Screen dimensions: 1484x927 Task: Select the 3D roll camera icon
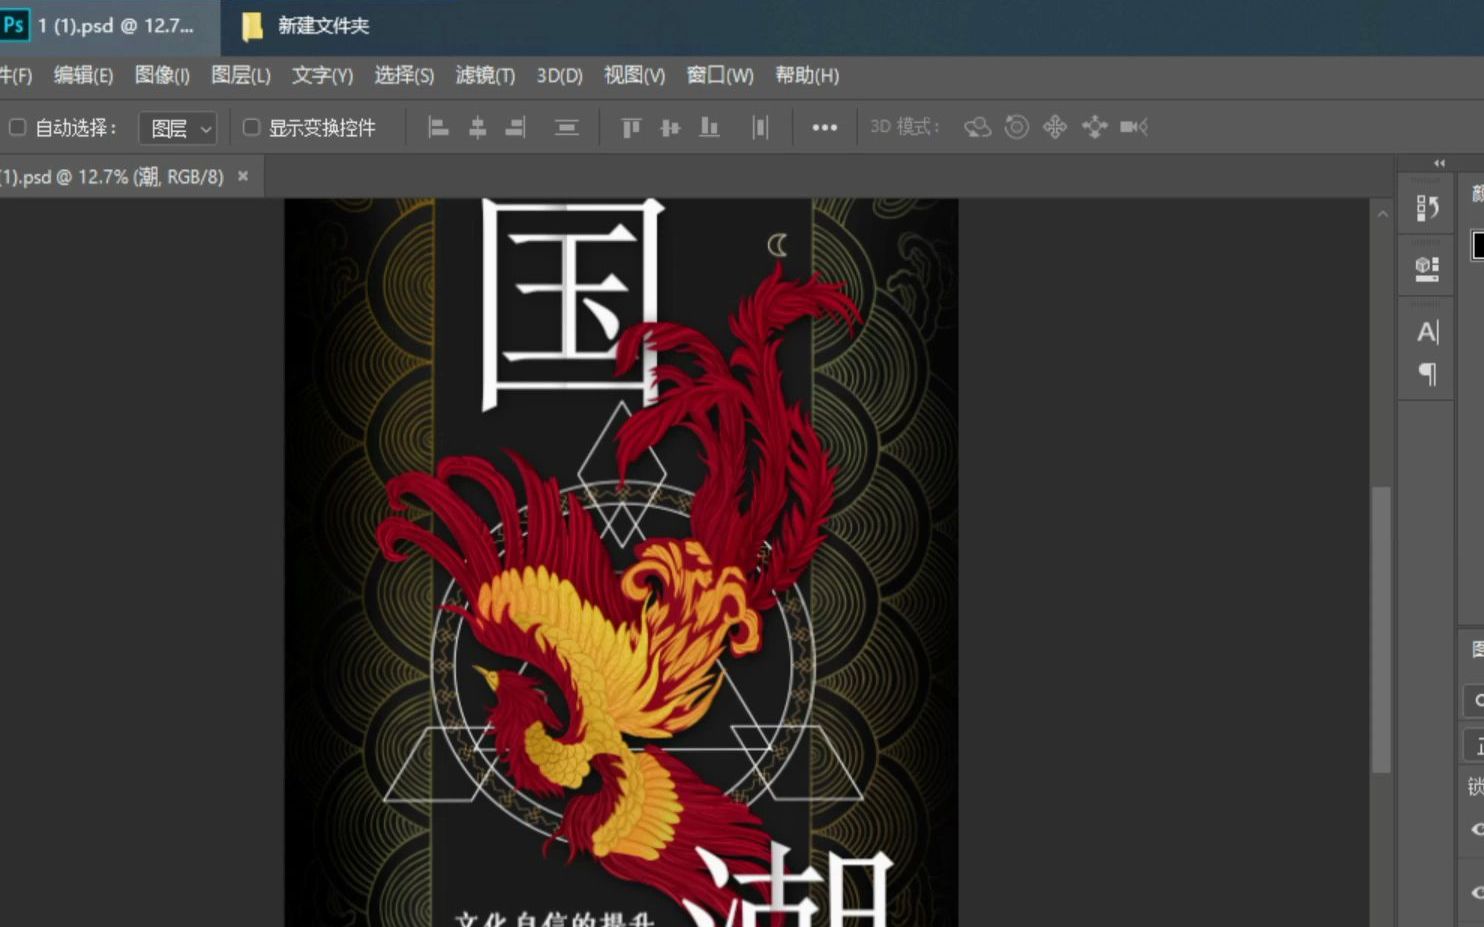(1016, 127)
